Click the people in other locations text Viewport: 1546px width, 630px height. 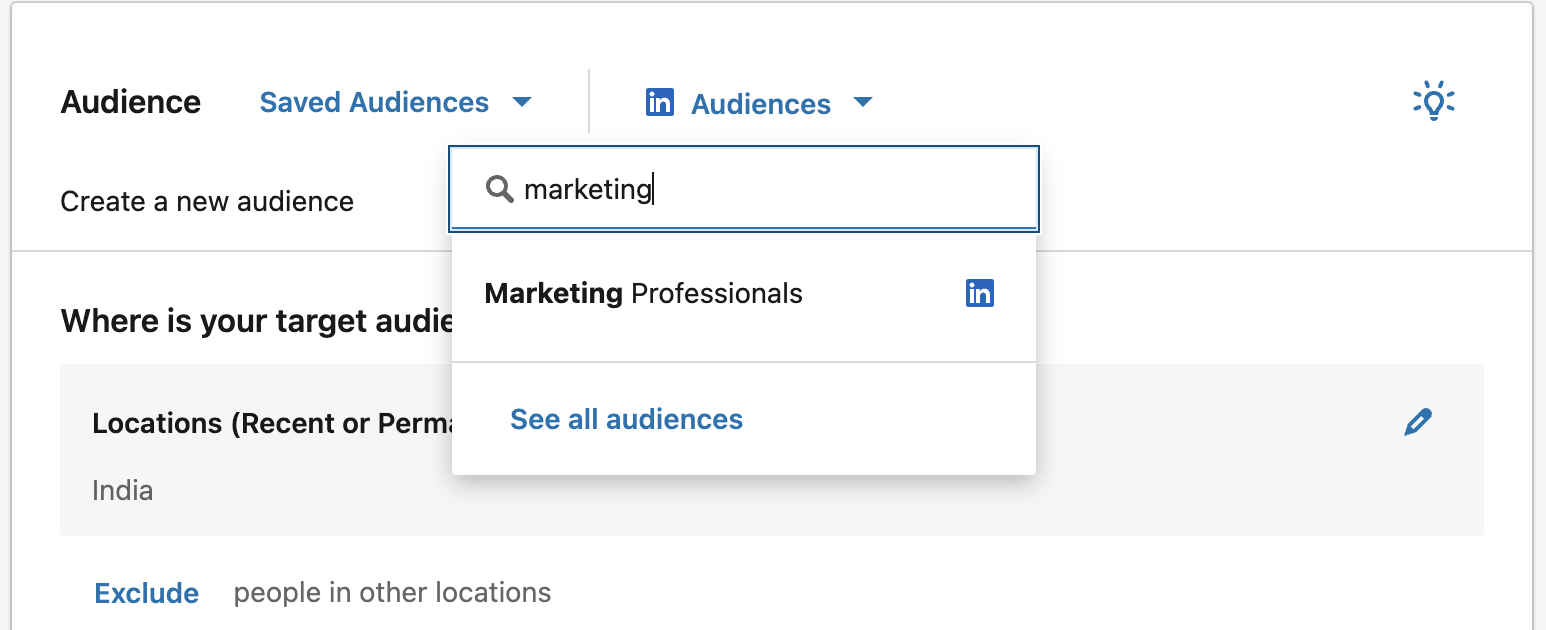392,593
